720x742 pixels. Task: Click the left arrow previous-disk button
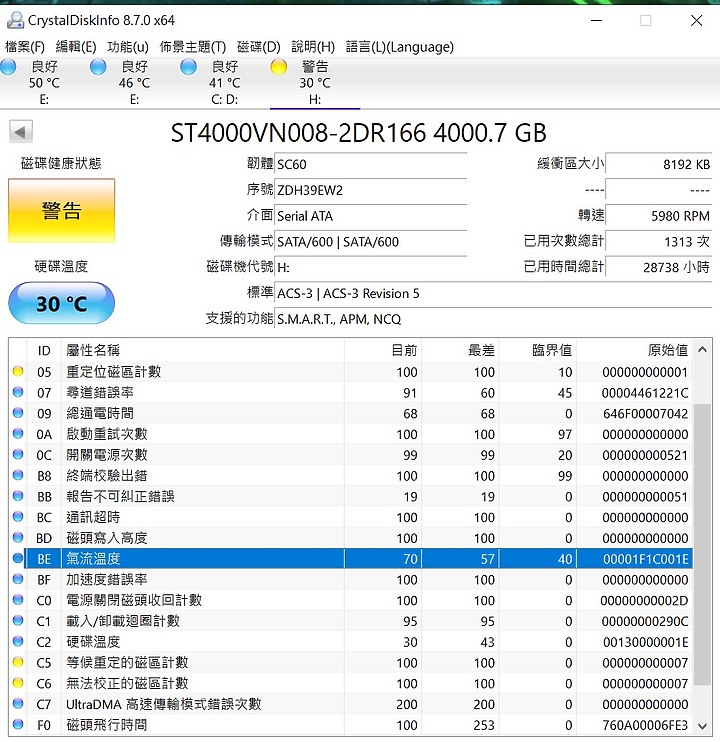tap(21, 132)
